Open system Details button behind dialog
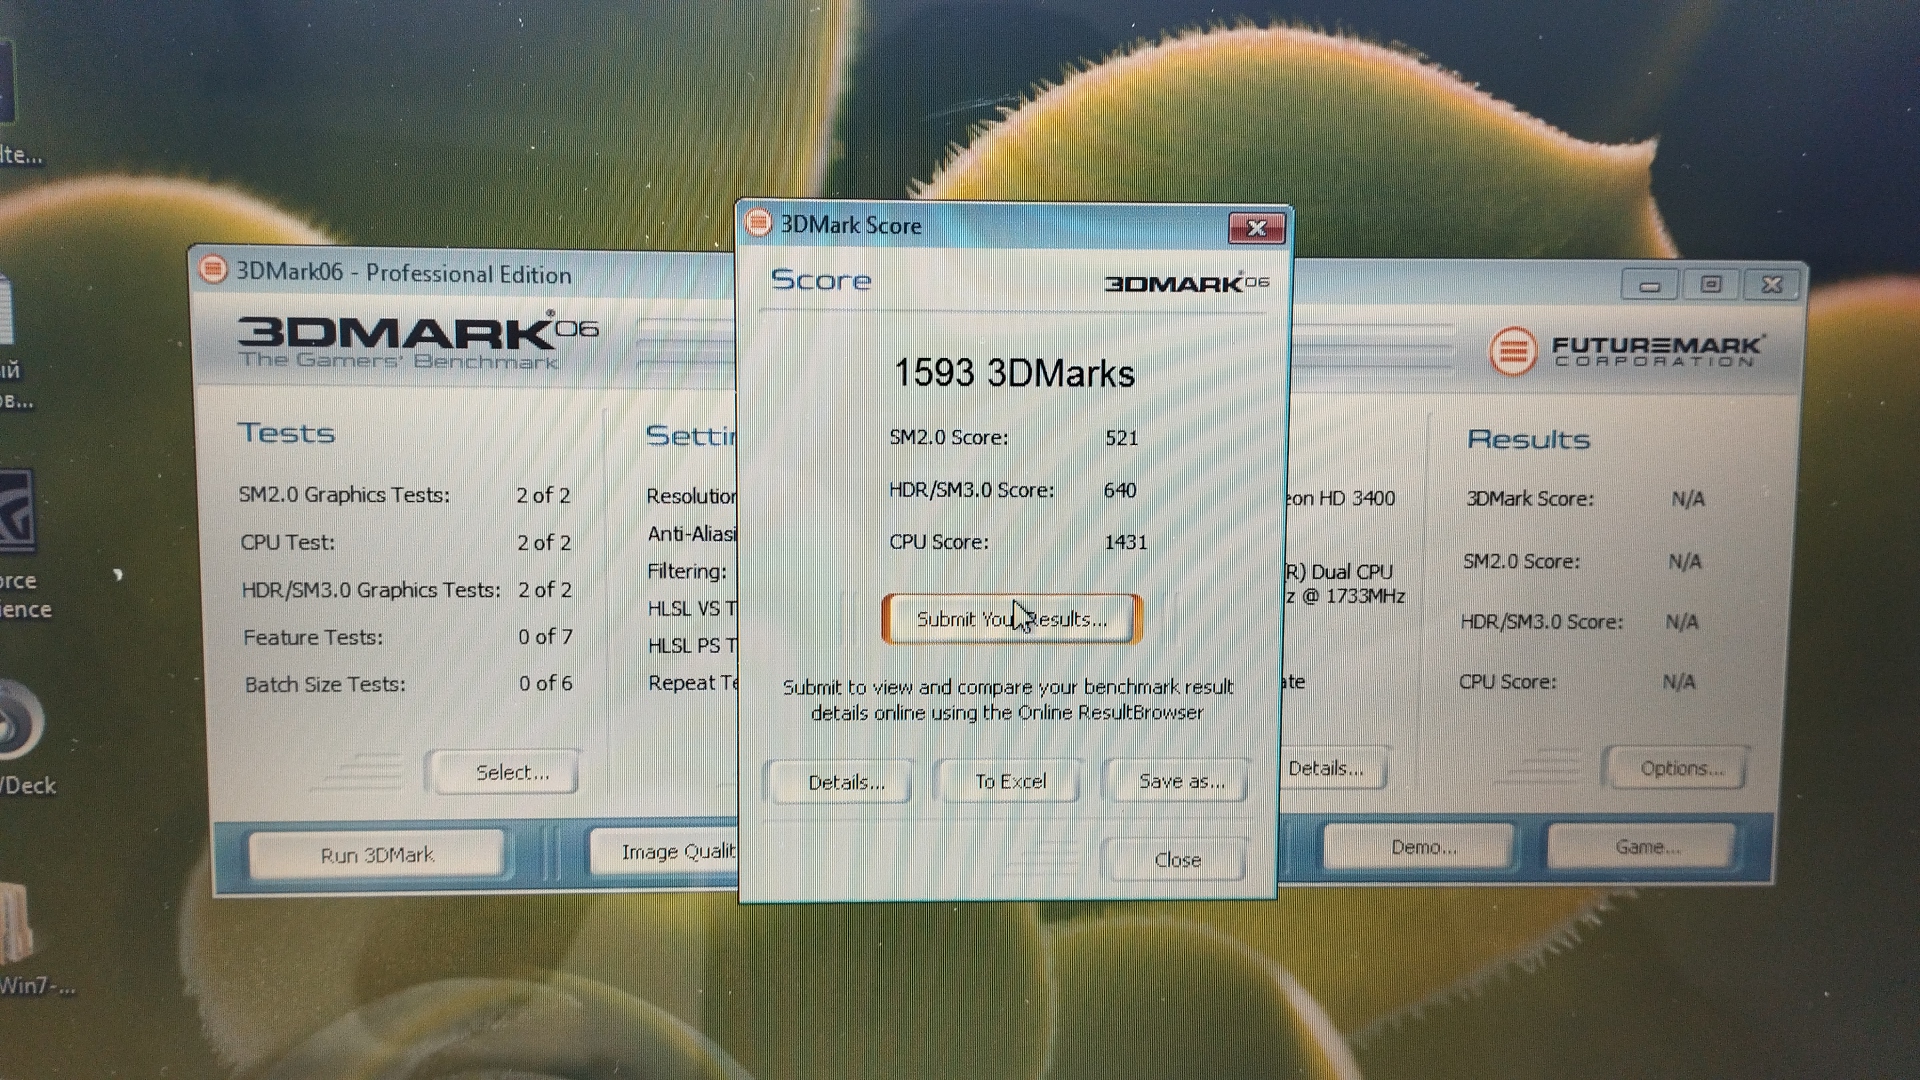 pyautogui.click(x=1330, y=768)
